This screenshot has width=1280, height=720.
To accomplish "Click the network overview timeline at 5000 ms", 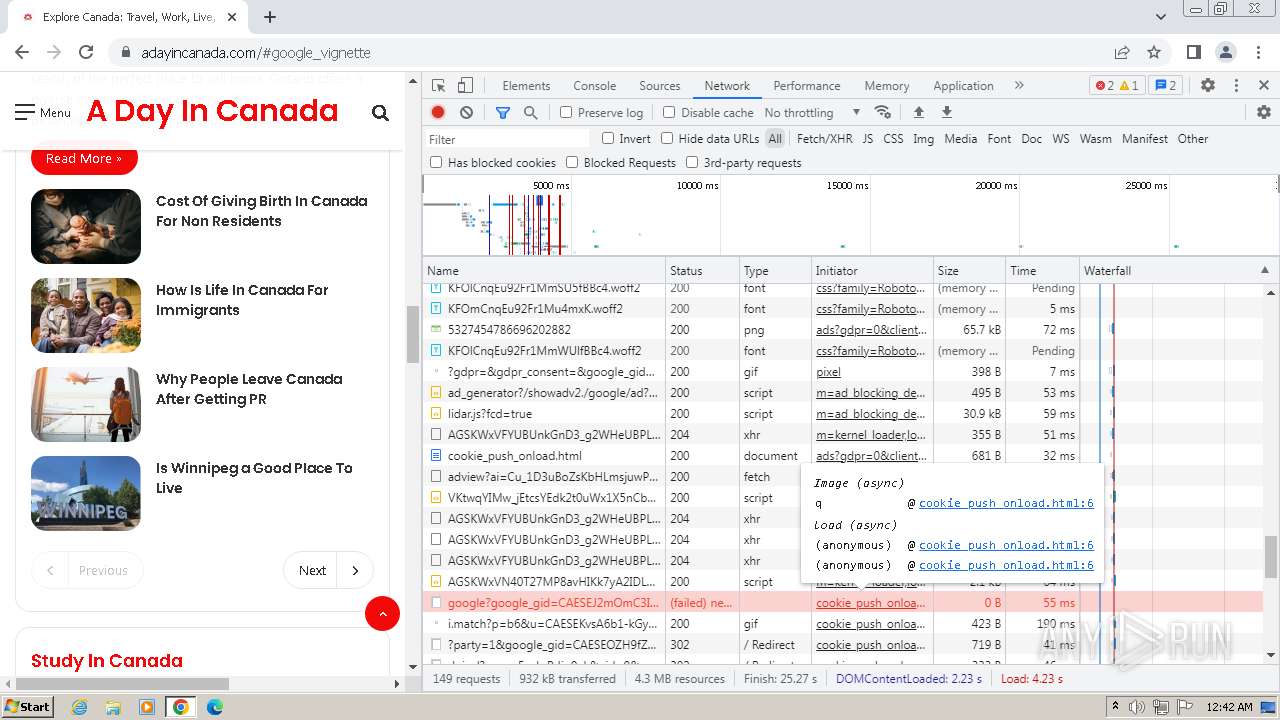I will point(551,186).
